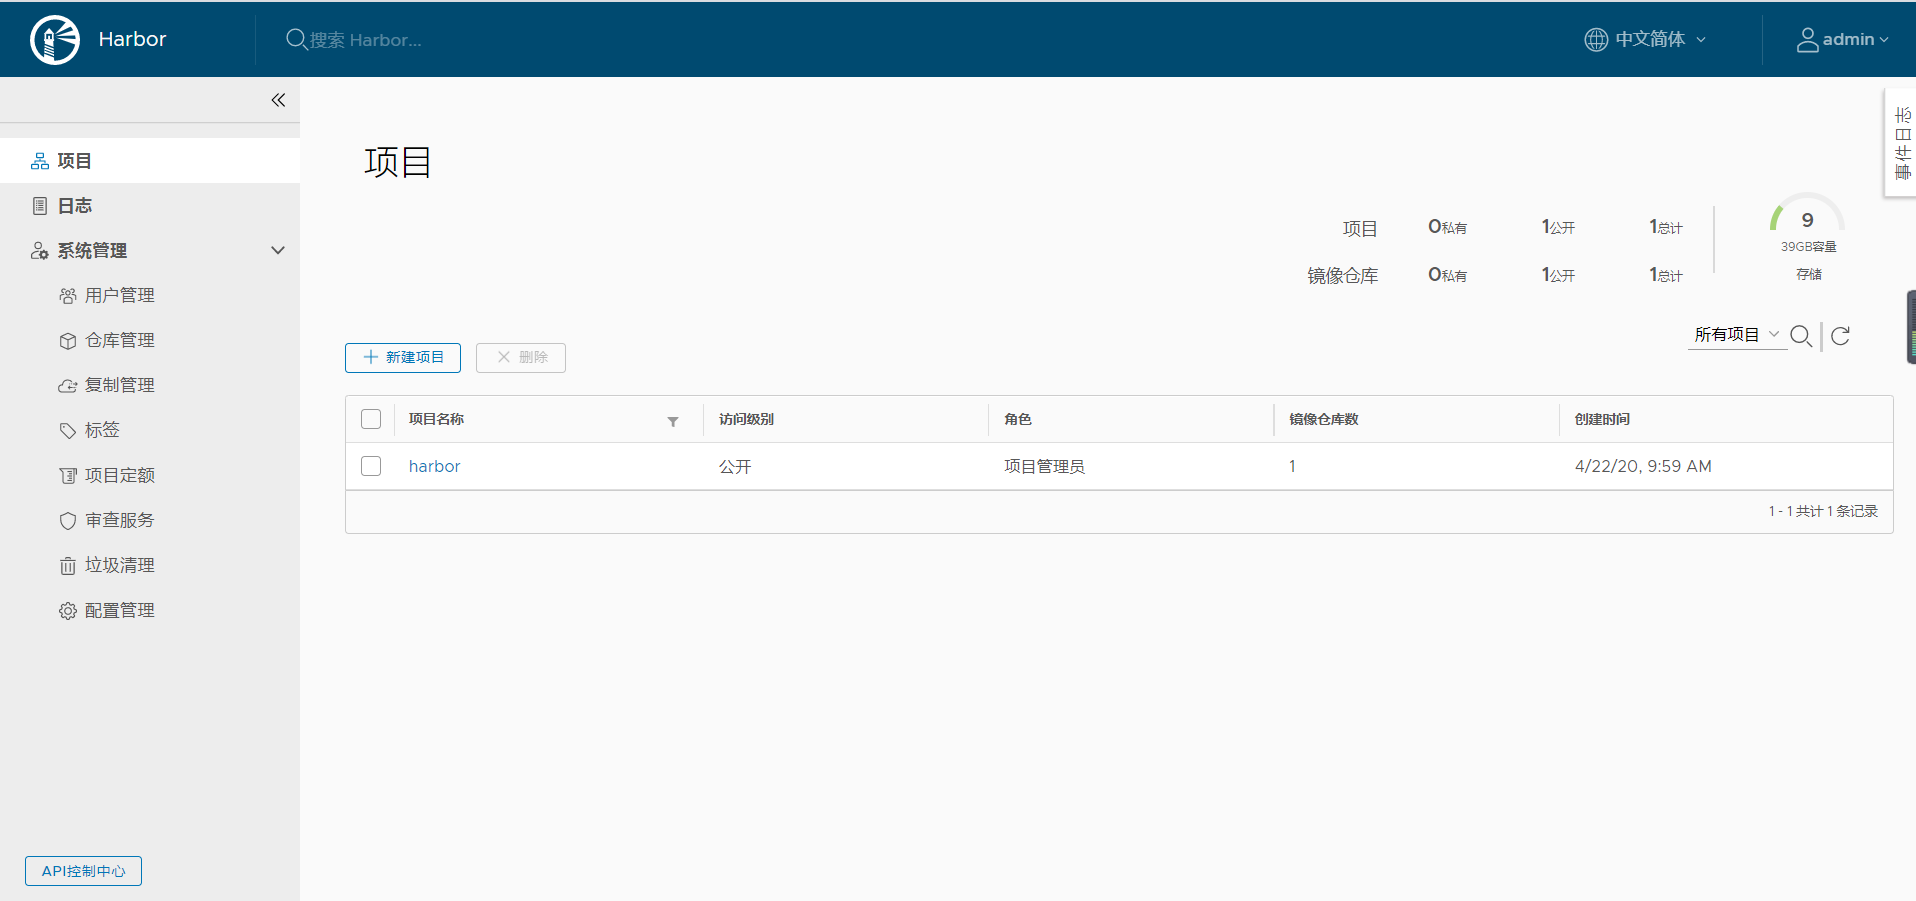The width and height of the screenshot is (1916, 901).
Task: Click the 项目定额 quota icon
Action: tap(68, 476)
